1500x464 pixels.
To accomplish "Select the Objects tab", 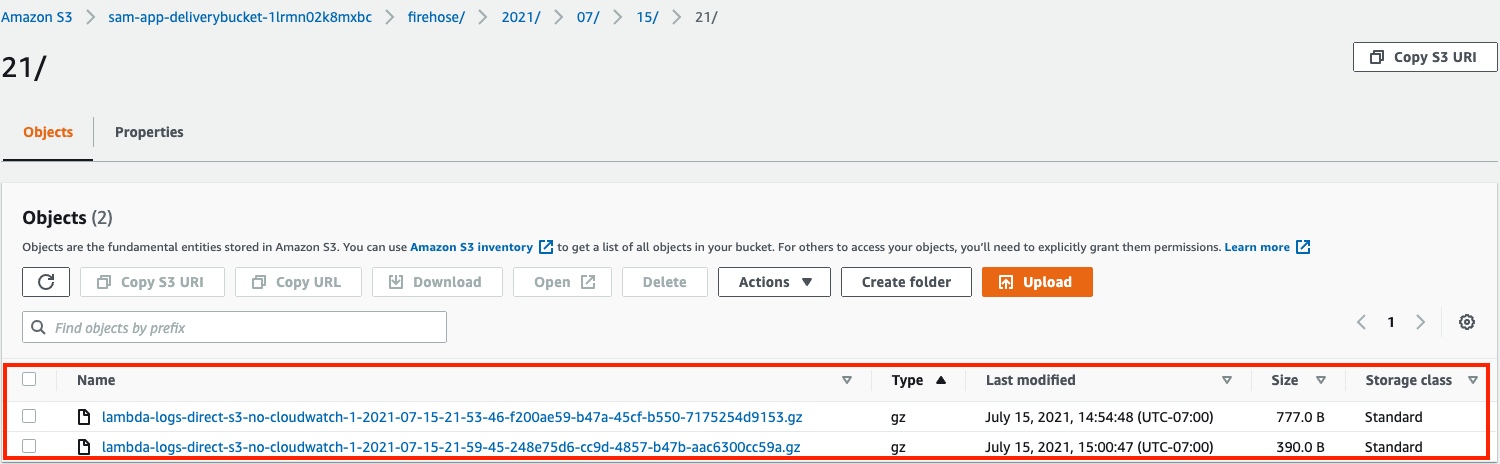I will (x=48, y=132).
